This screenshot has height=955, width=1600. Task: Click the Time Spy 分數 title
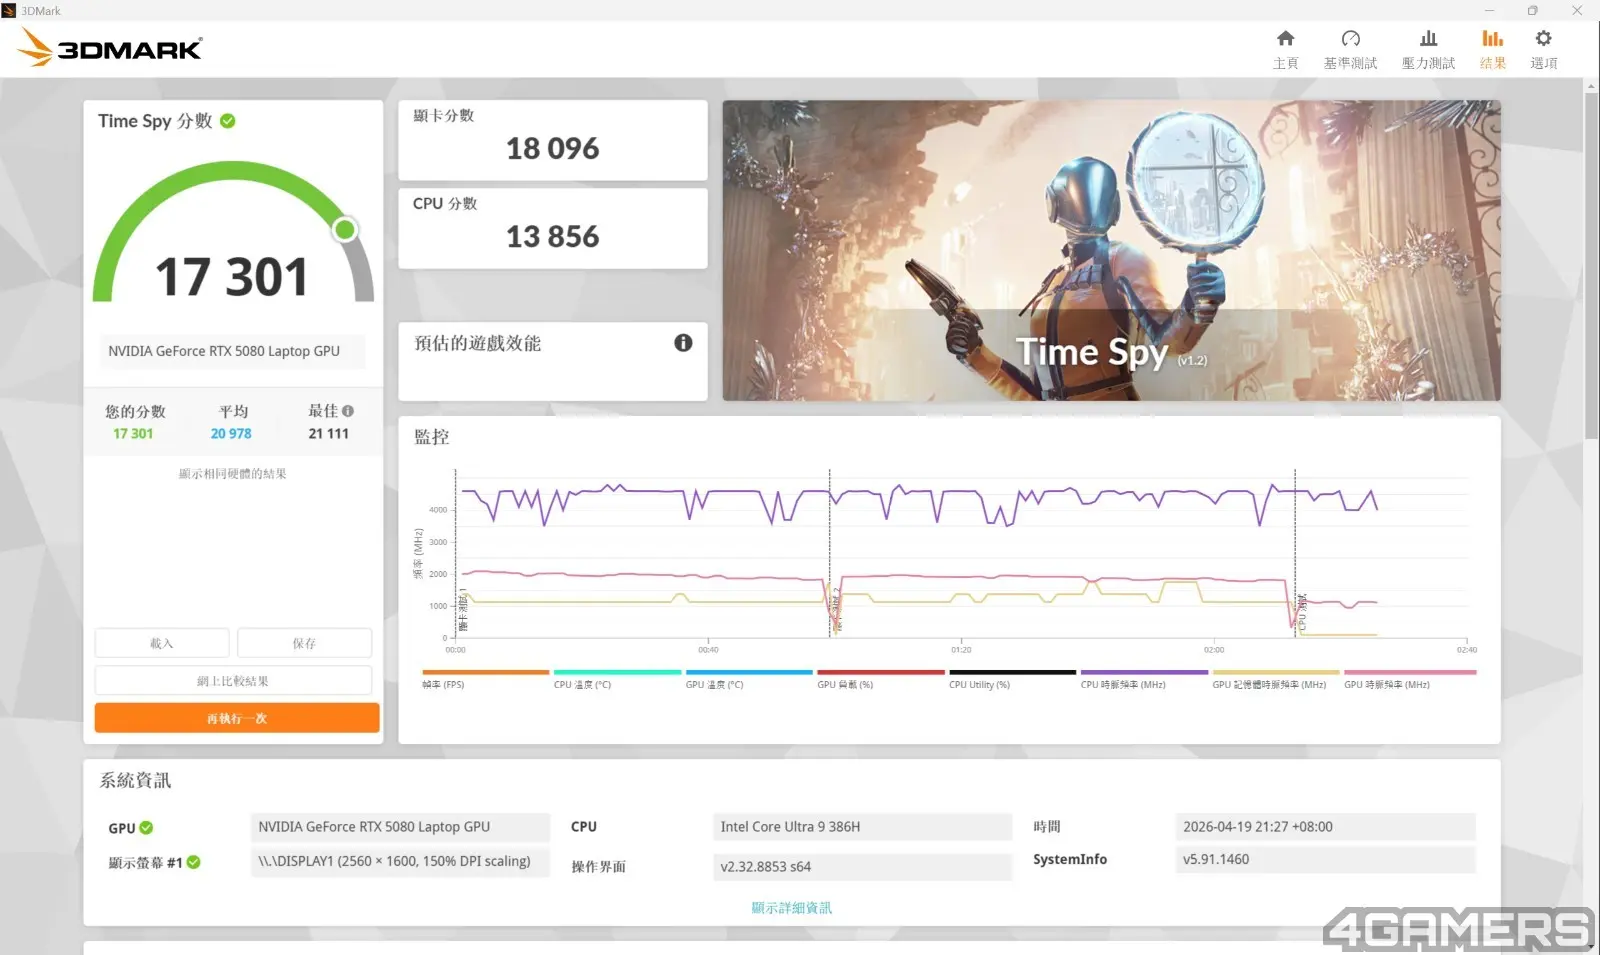click(x=155, y=121)
